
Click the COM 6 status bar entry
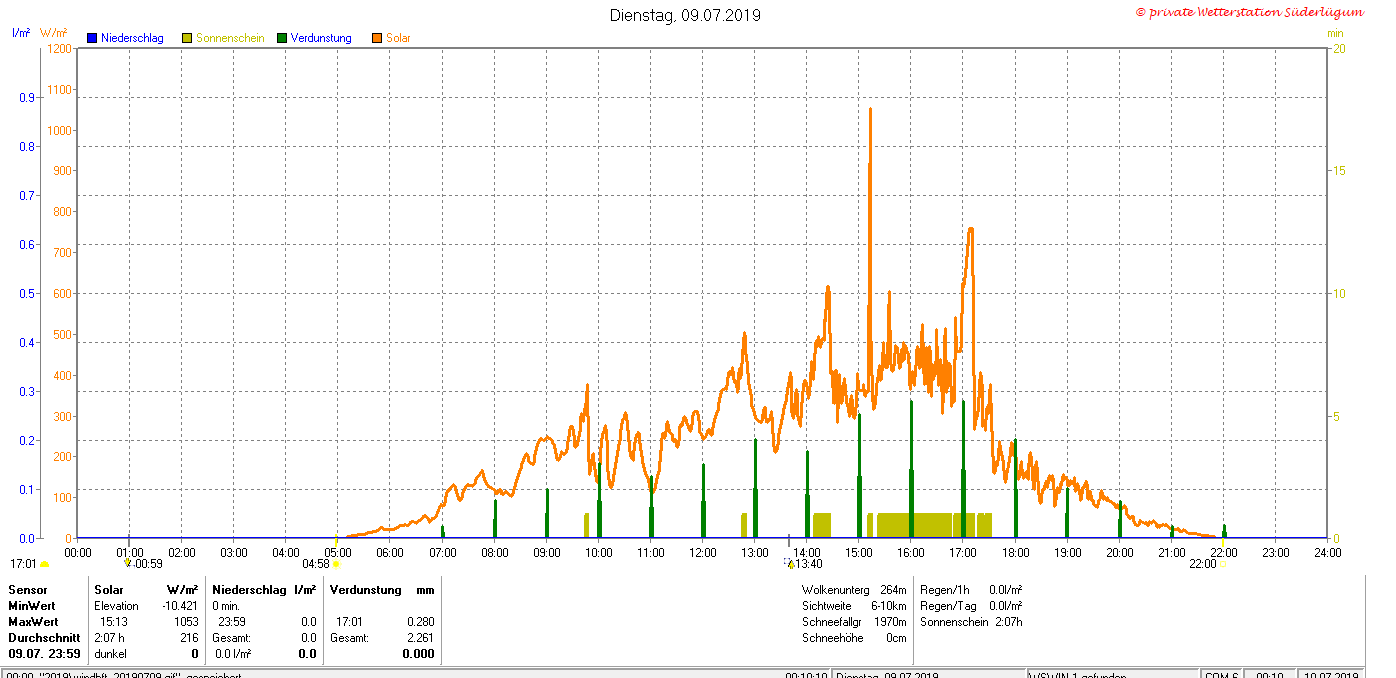coord(1220,675)
